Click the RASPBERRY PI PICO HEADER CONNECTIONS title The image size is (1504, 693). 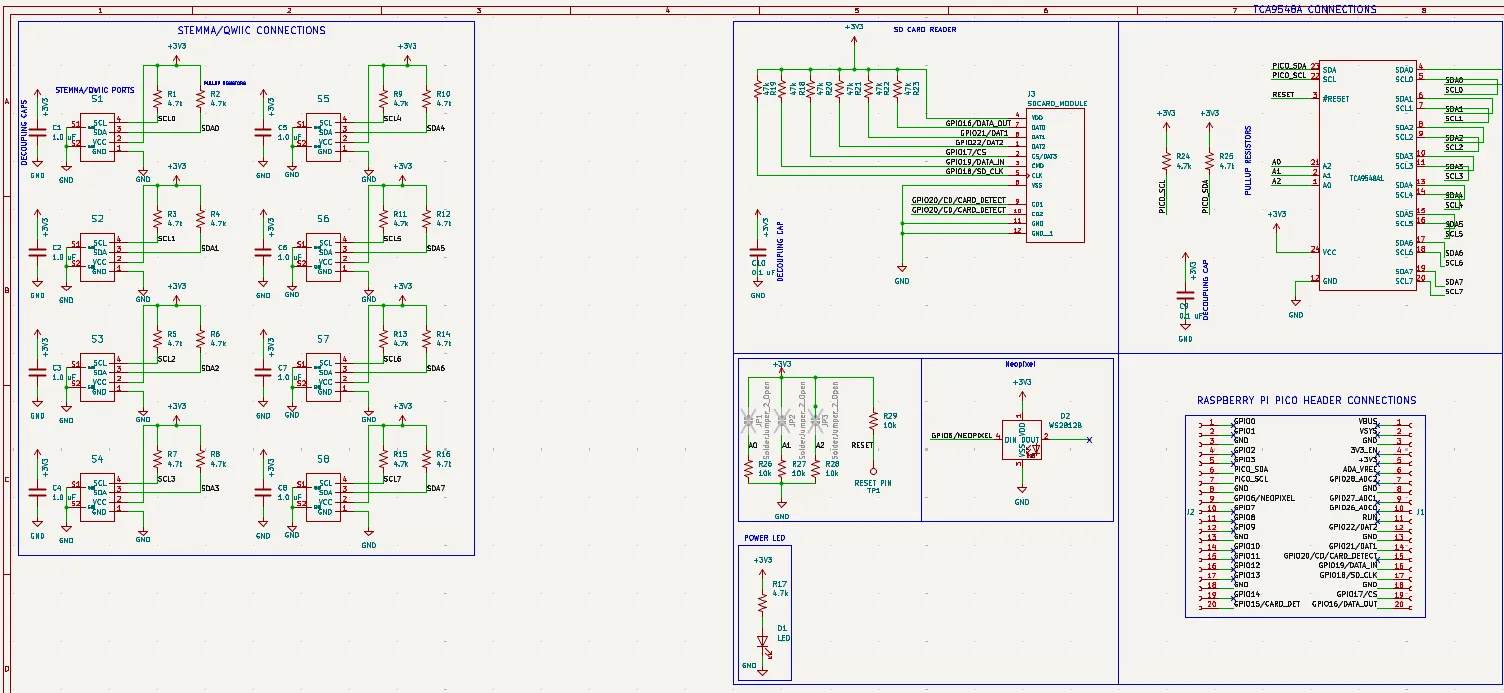pyautogui.click(x=1305, y=400)
